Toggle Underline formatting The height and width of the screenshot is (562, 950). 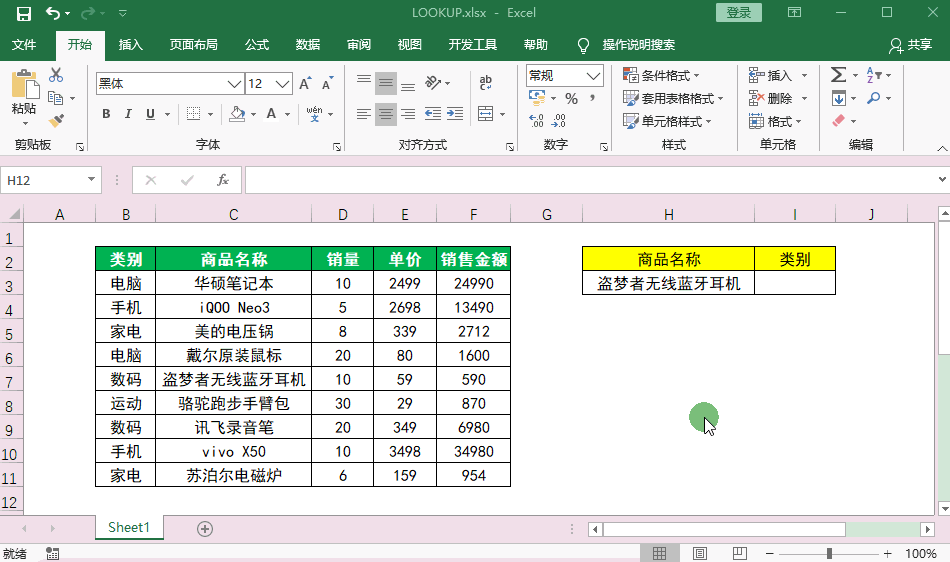(150, 113)
